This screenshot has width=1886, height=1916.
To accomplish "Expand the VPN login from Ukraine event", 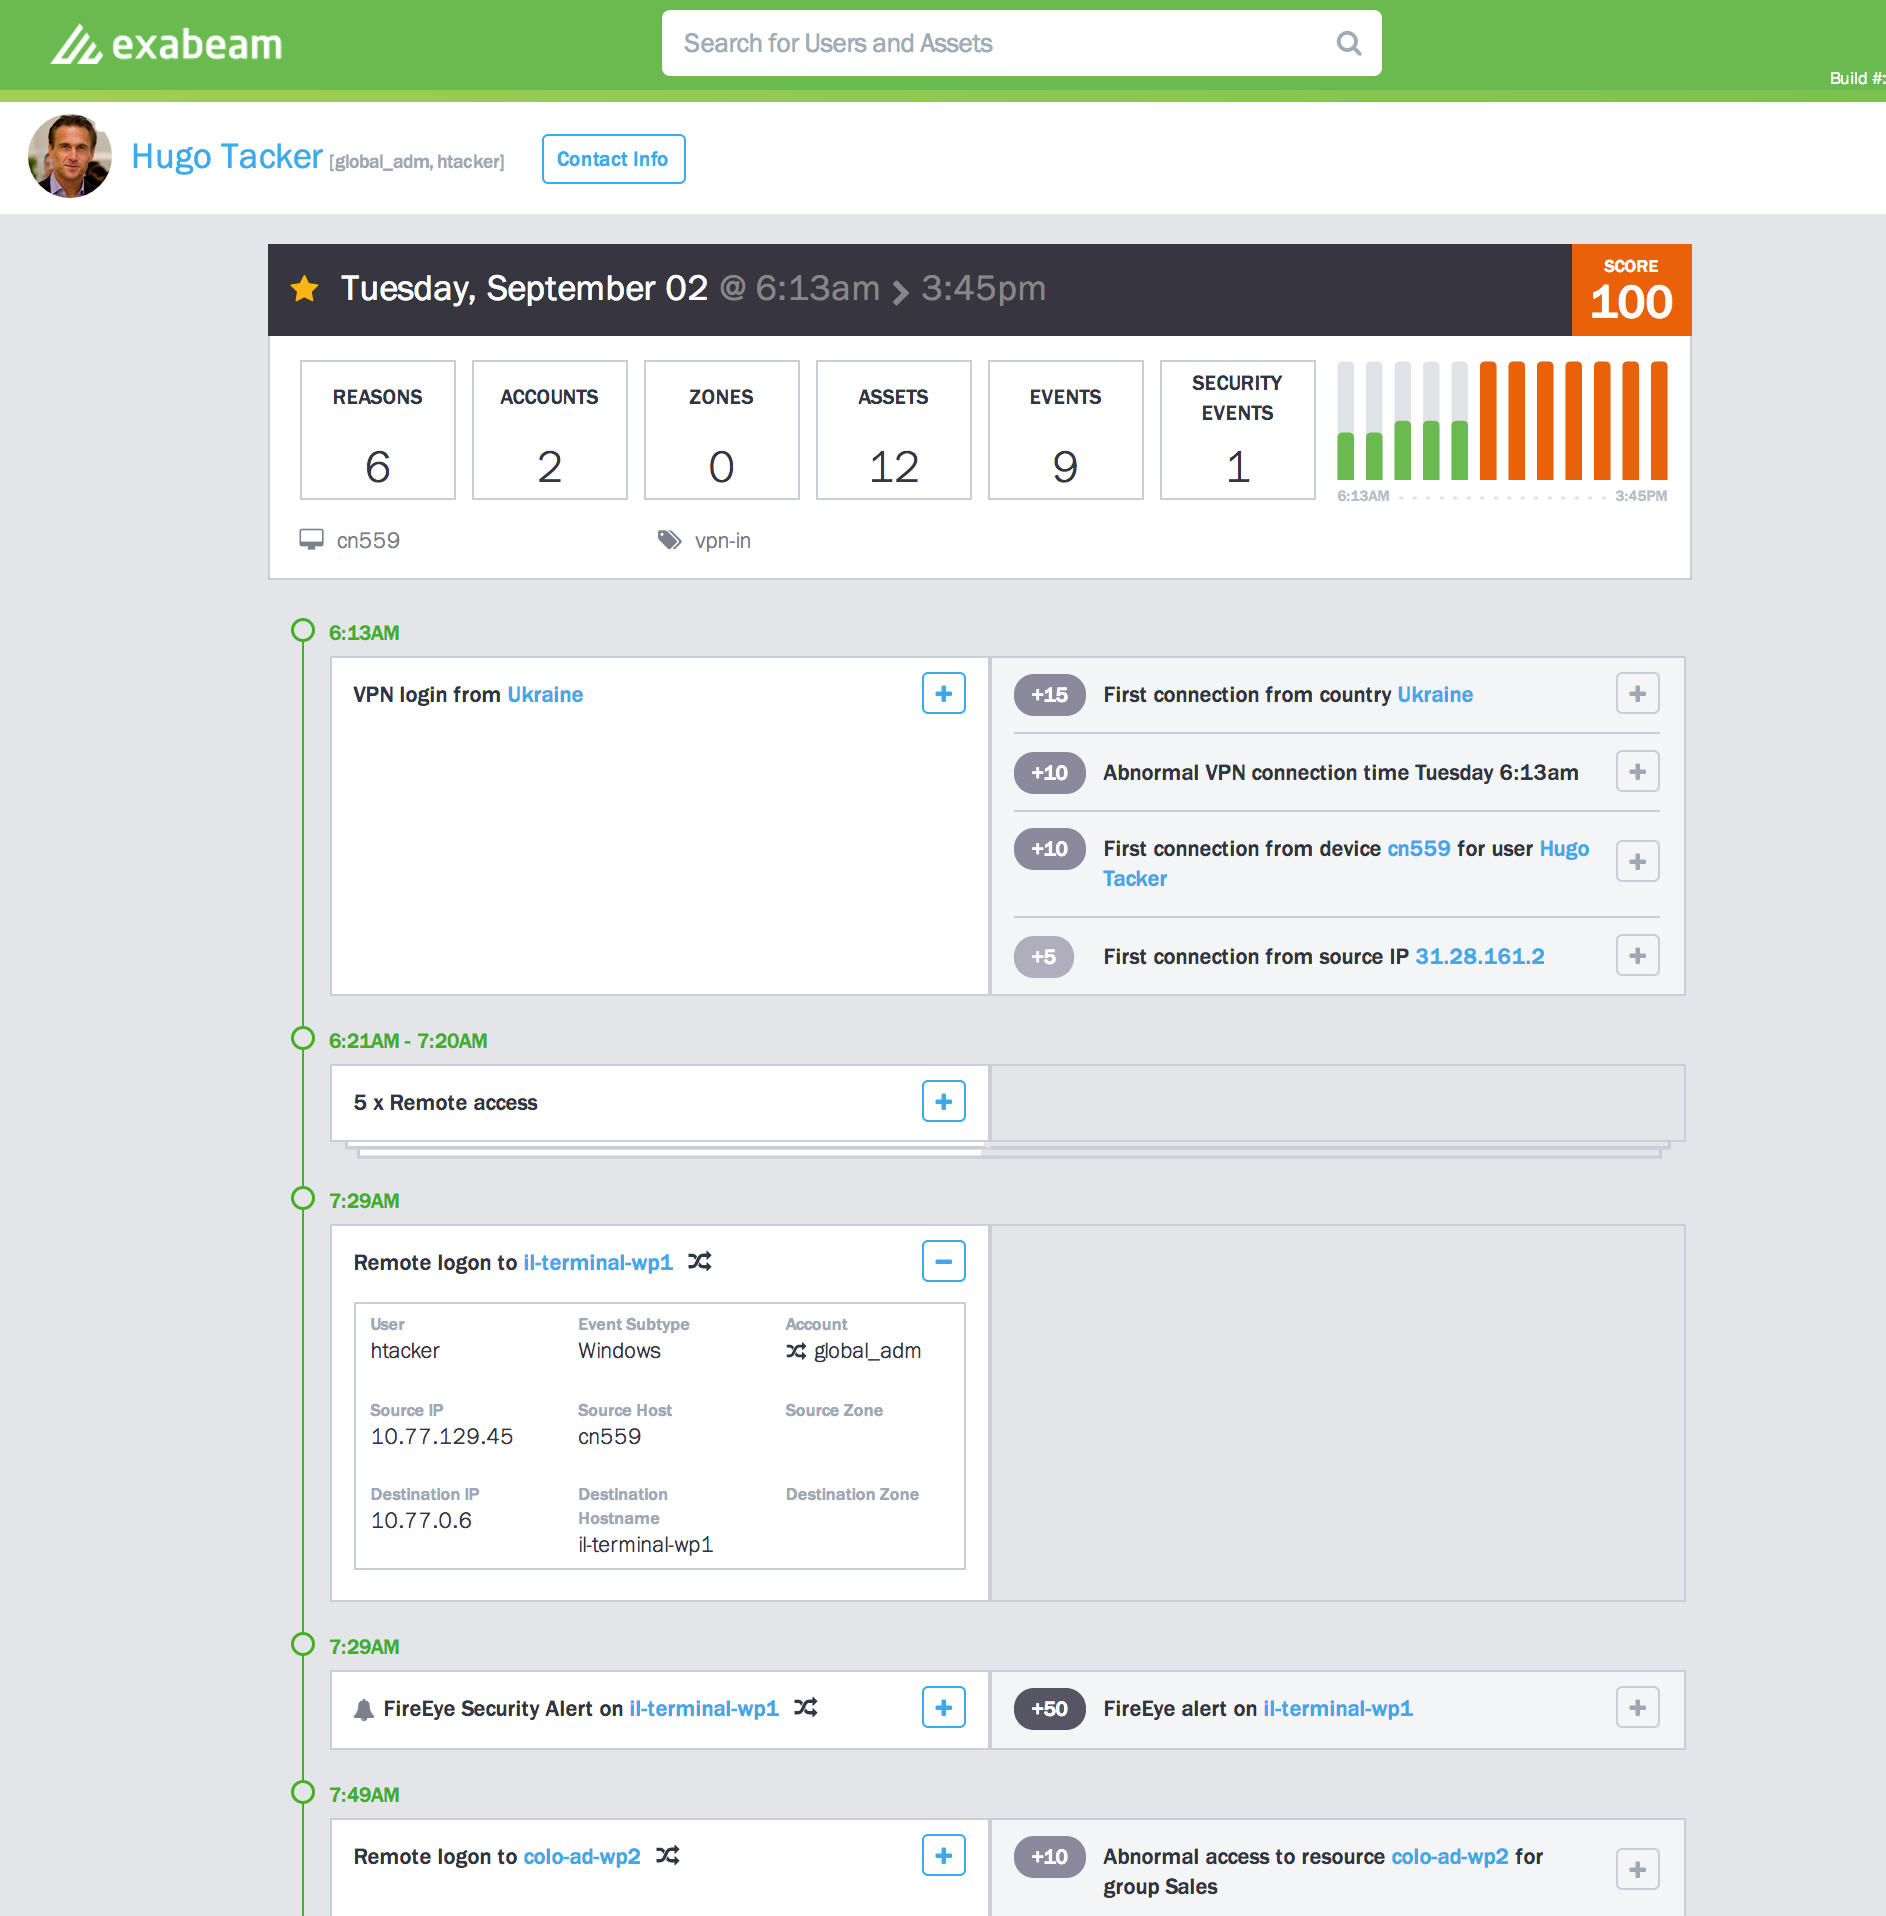I will click(x=943, y=694).
